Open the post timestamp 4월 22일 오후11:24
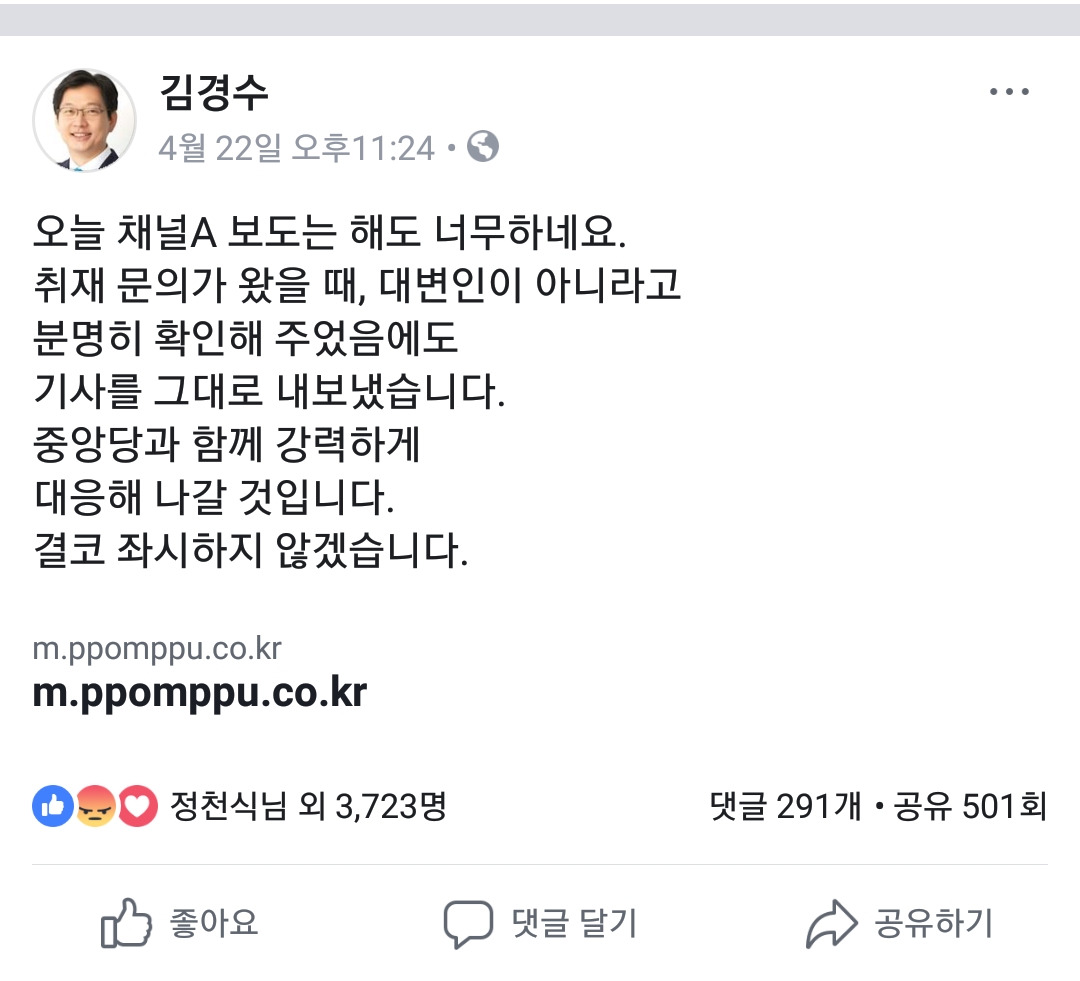 pyautogui.click(x=297, y=147)
